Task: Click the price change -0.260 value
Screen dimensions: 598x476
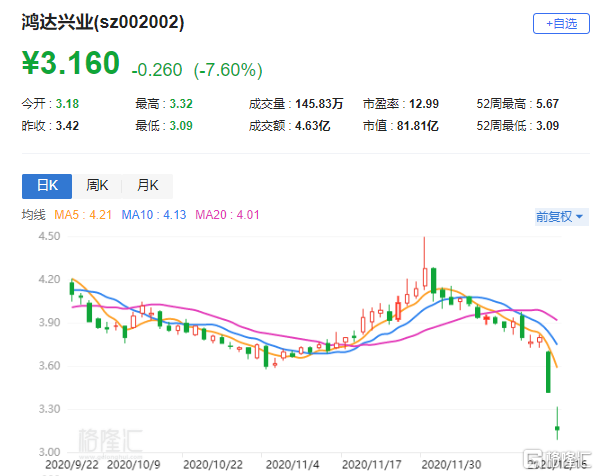Action: (x=157, y=70)
